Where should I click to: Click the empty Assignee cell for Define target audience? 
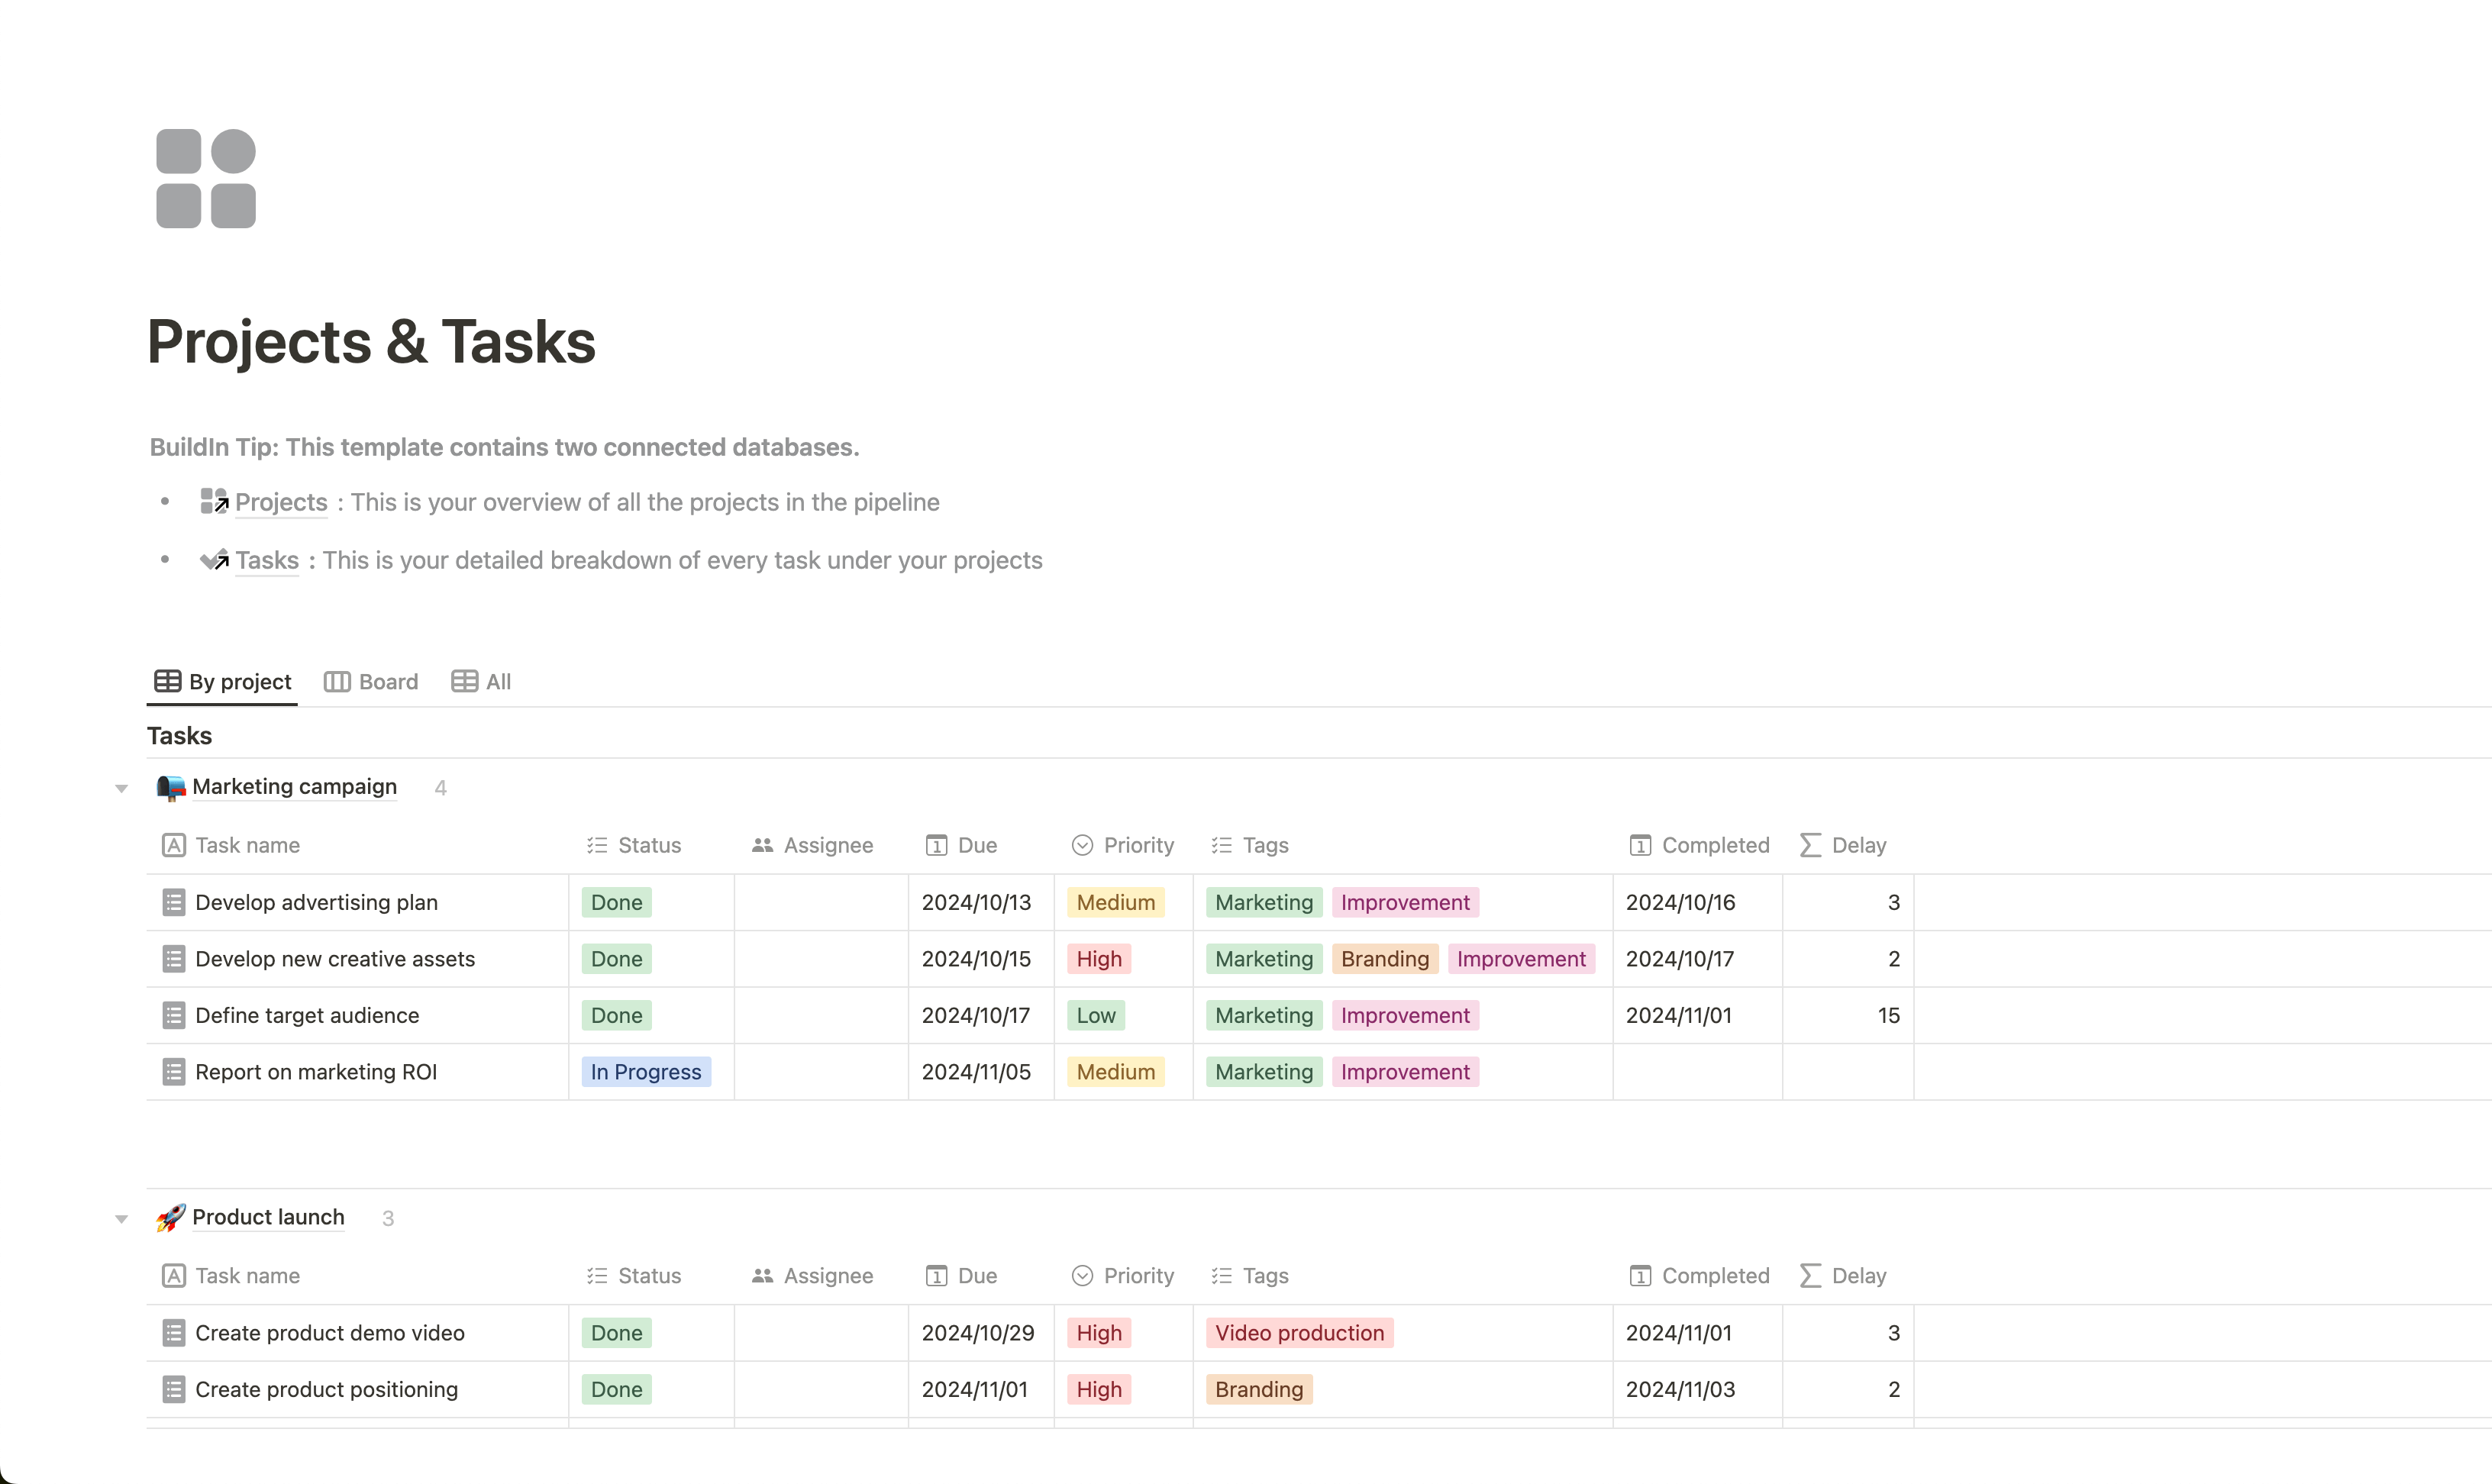point(821,1015)
